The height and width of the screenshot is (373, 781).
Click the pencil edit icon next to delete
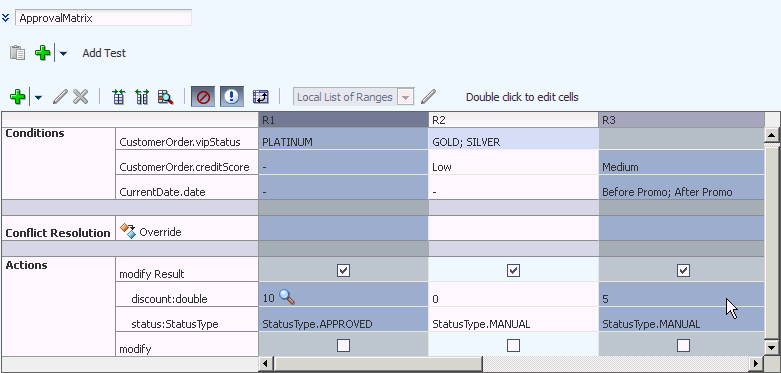[x=59, y=96]
